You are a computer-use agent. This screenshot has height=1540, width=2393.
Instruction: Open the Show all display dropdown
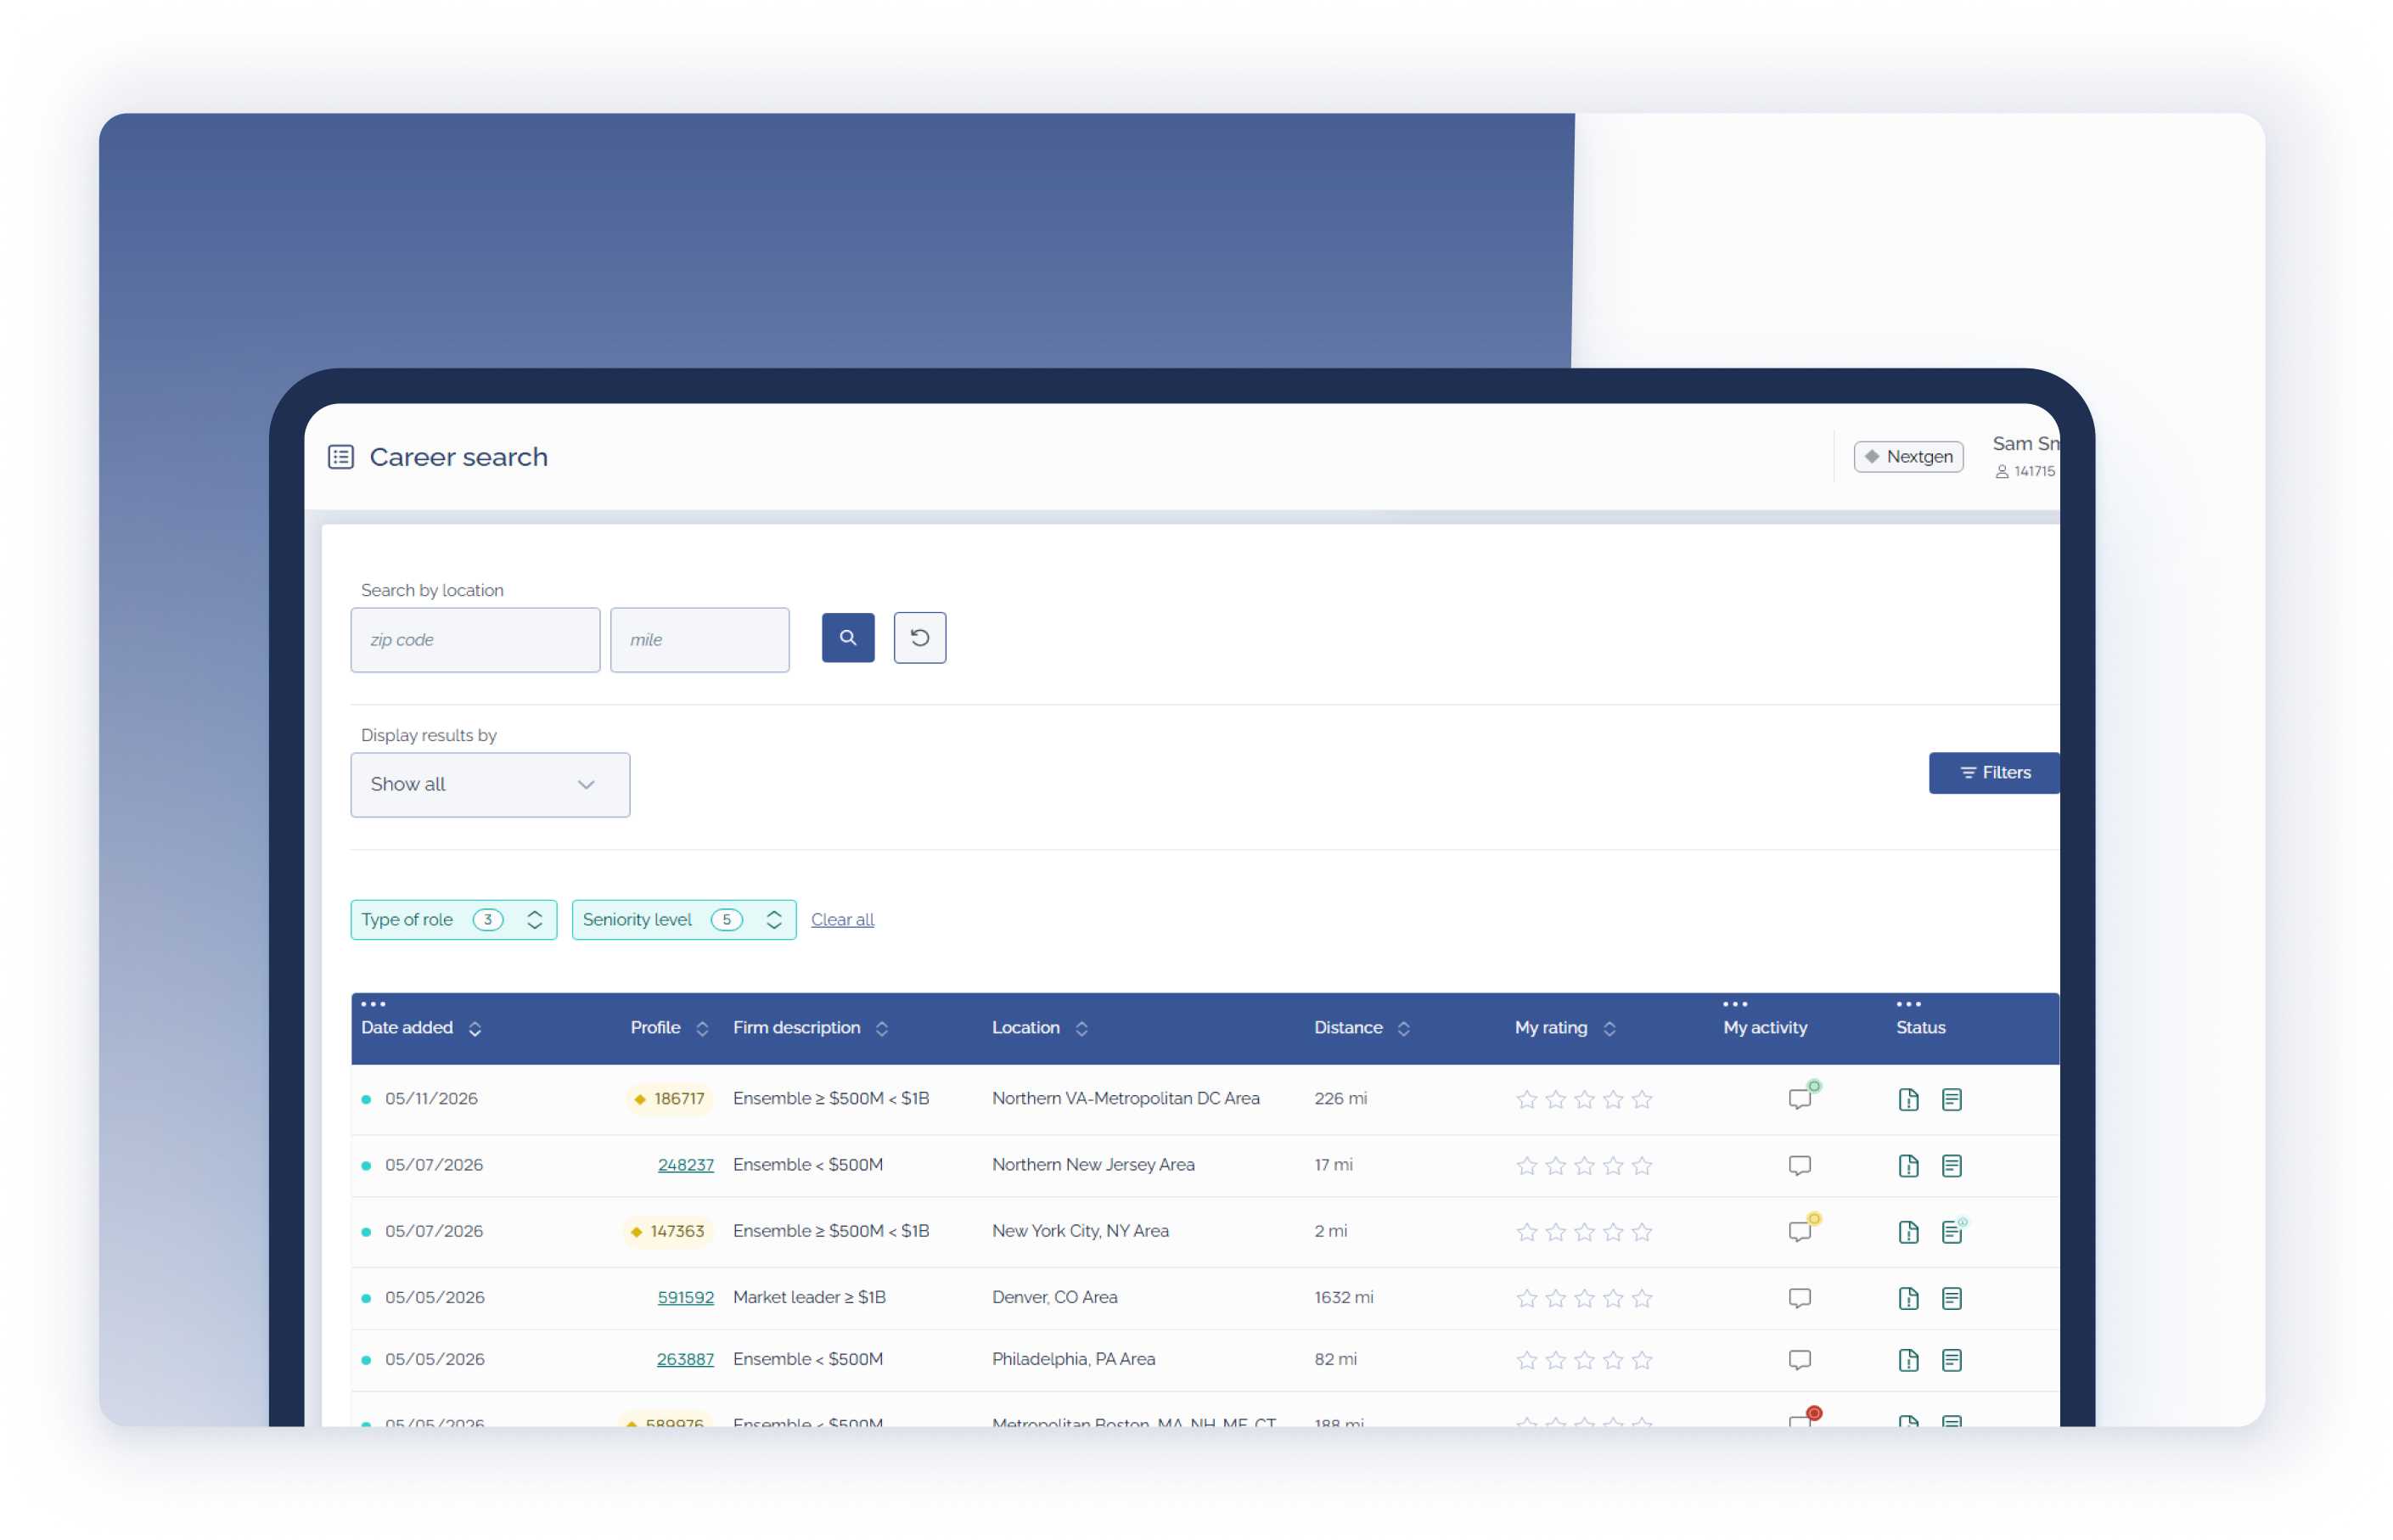pyautogui.click(x=490, y=785)
